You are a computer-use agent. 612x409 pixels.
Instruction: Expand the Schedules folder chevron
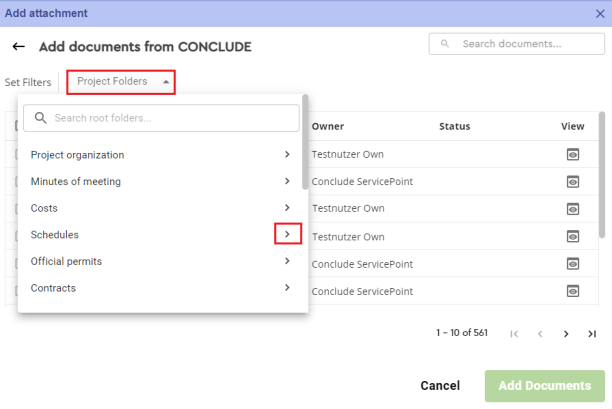tap(287, 235)
